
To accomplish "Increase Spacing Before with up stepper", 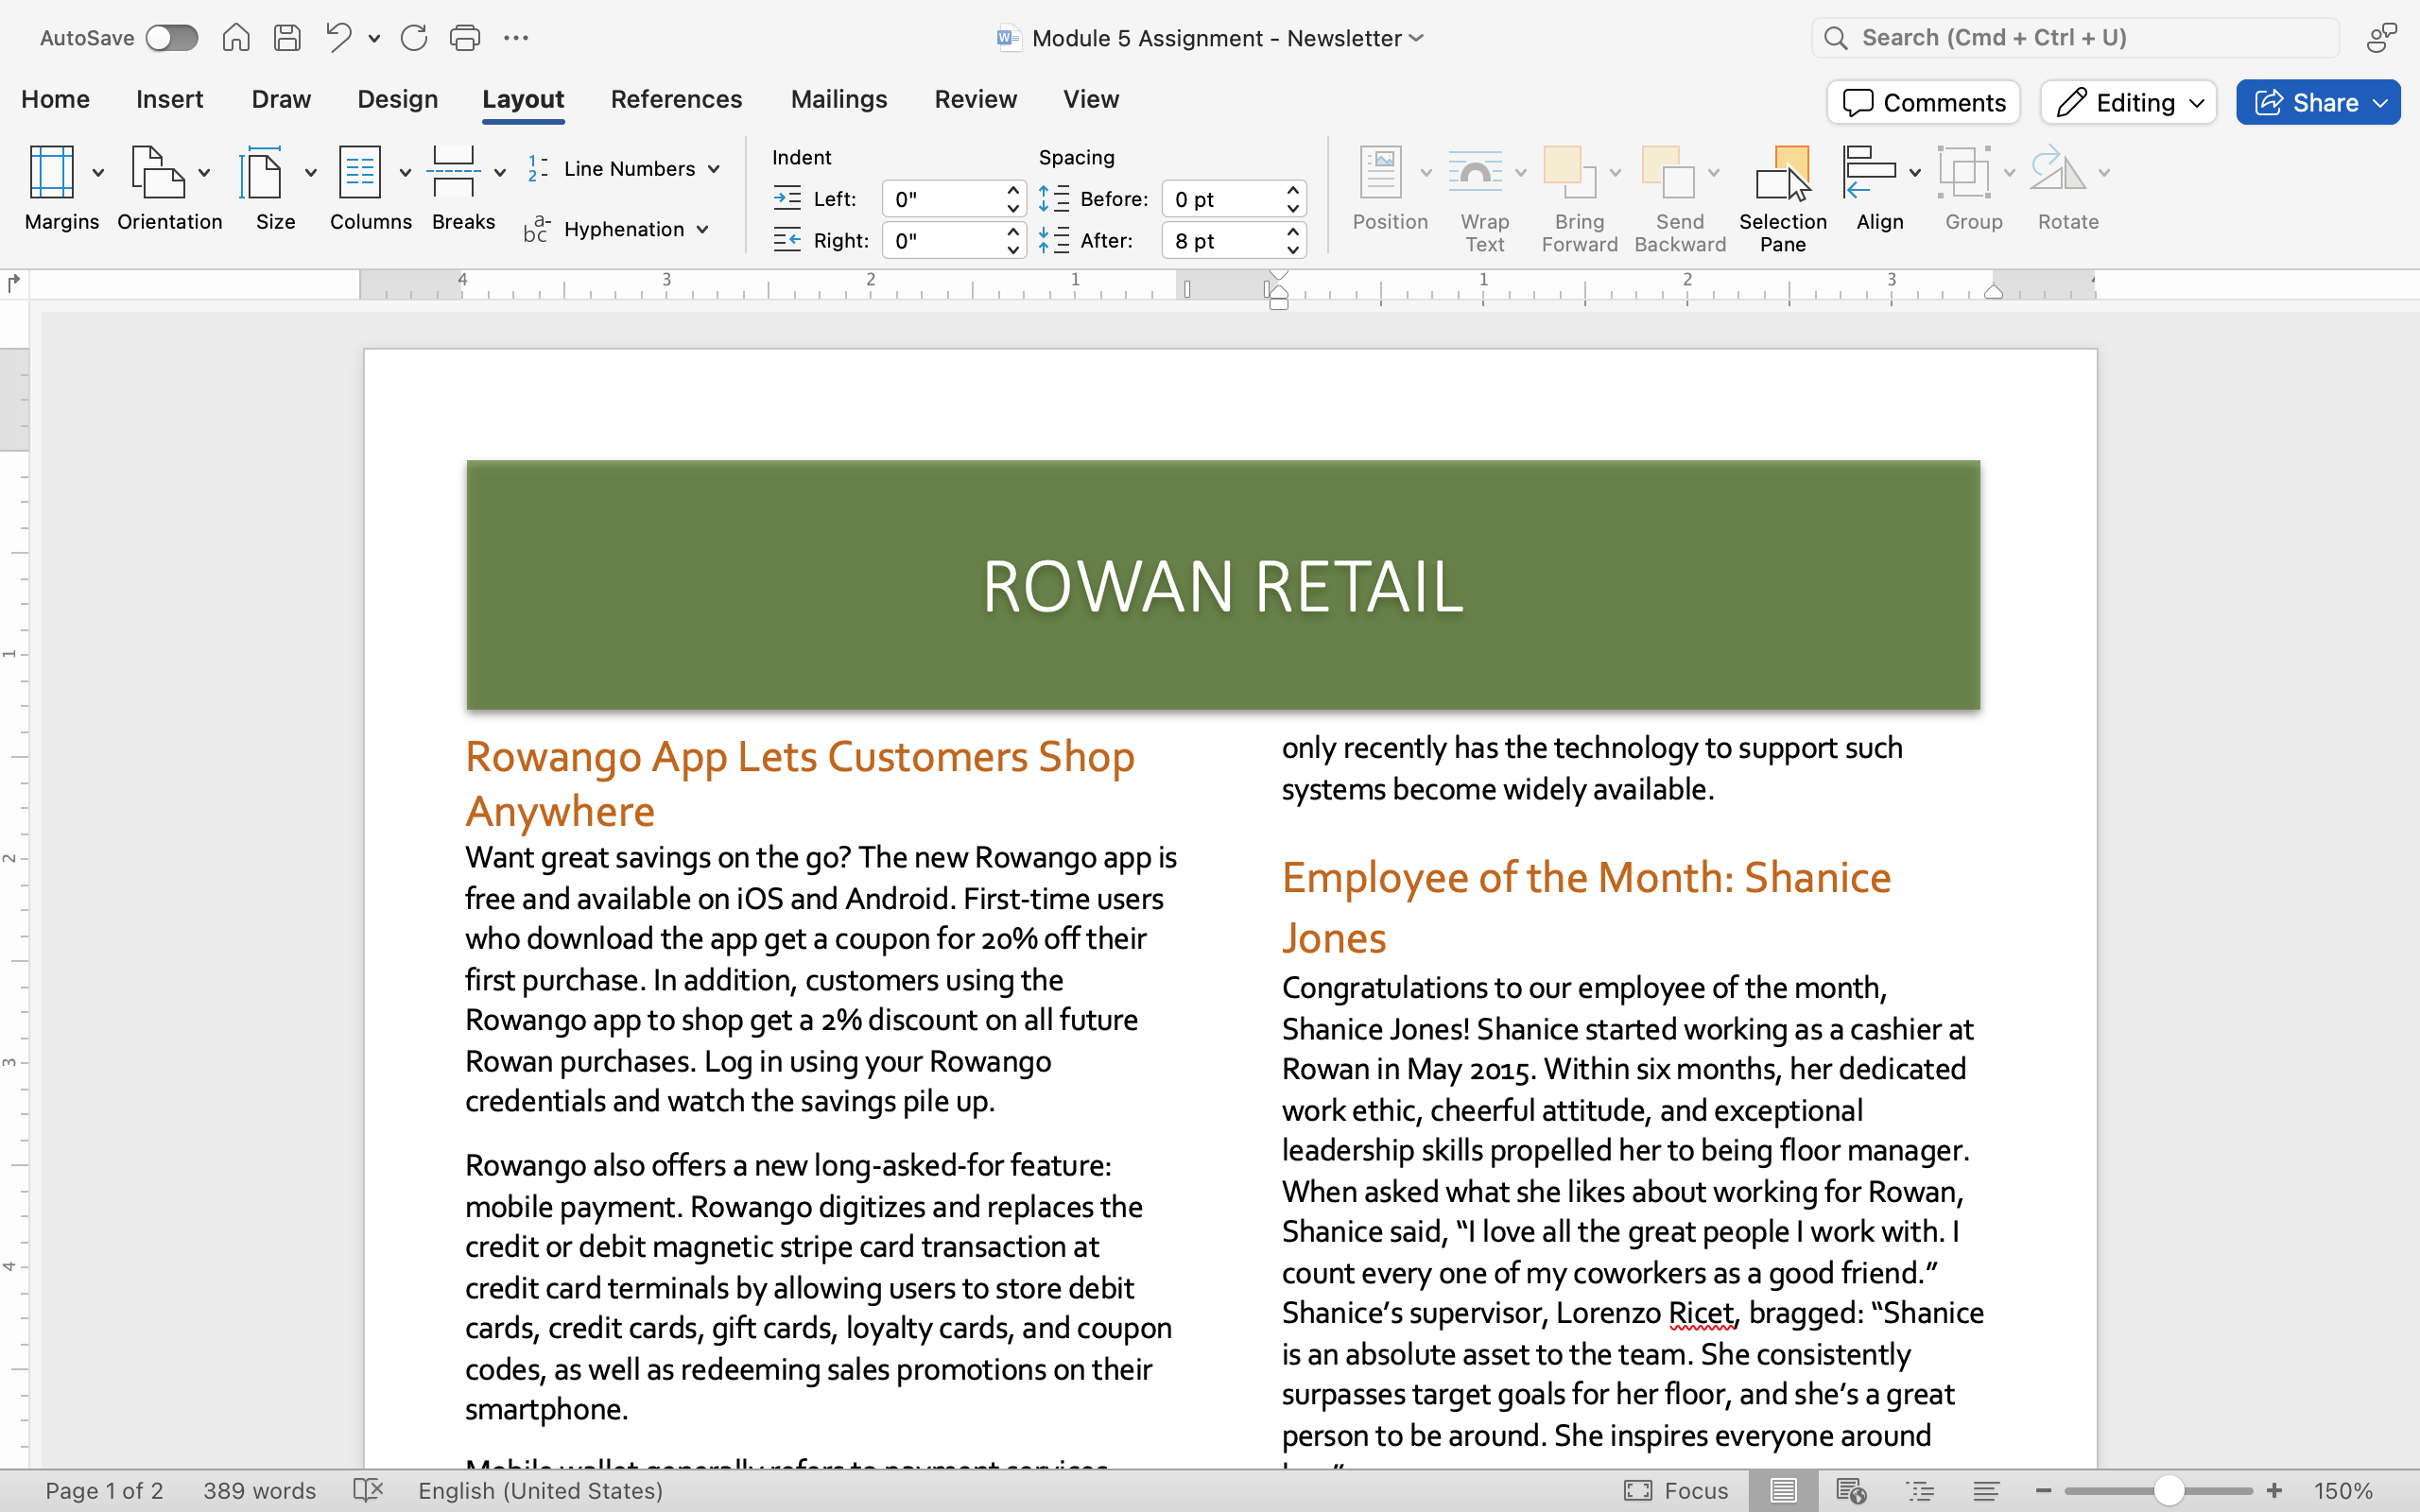I will pyautogui.click(x=1293, y=189).
